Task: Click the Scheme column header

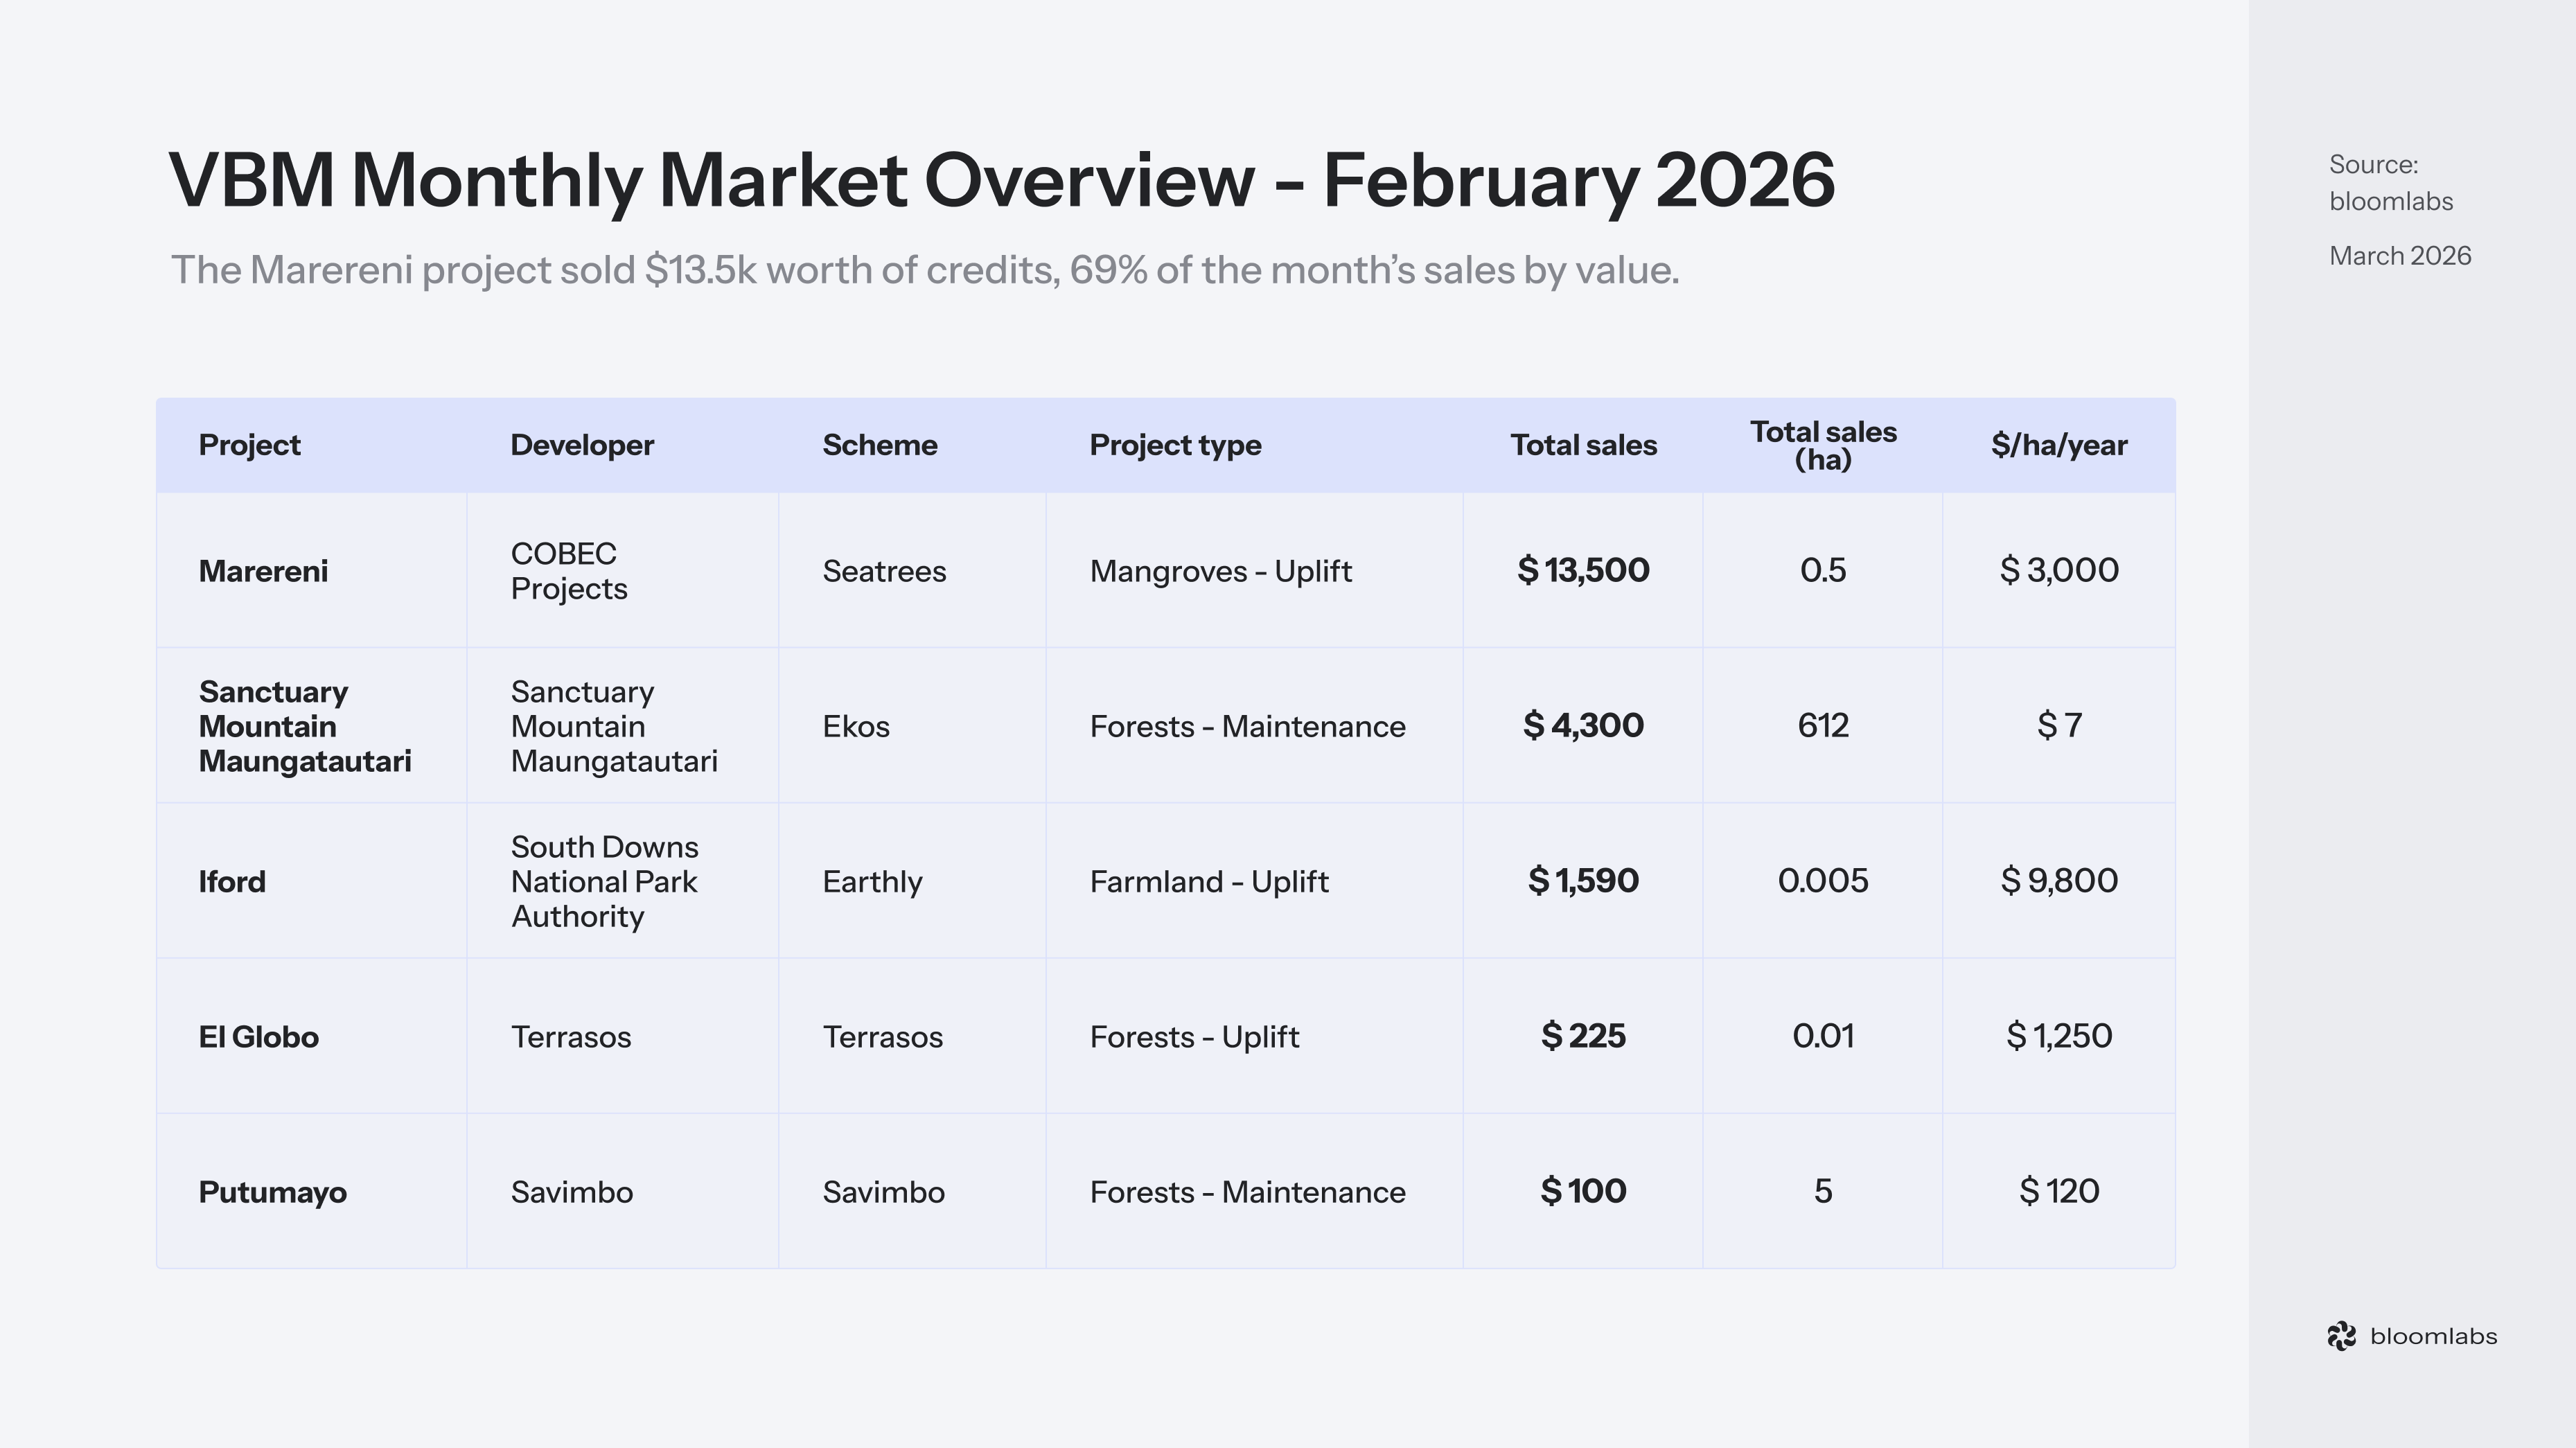Action: point(879,445)
